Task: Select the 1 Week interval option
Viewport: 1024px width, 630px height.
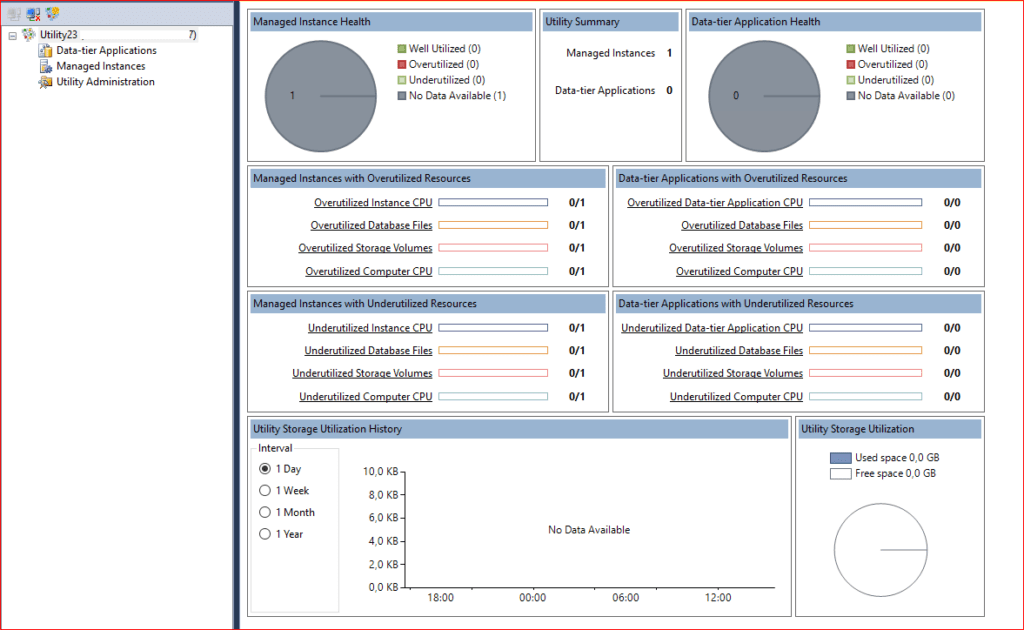Action: pyautogui.click(x=265, y=491)
